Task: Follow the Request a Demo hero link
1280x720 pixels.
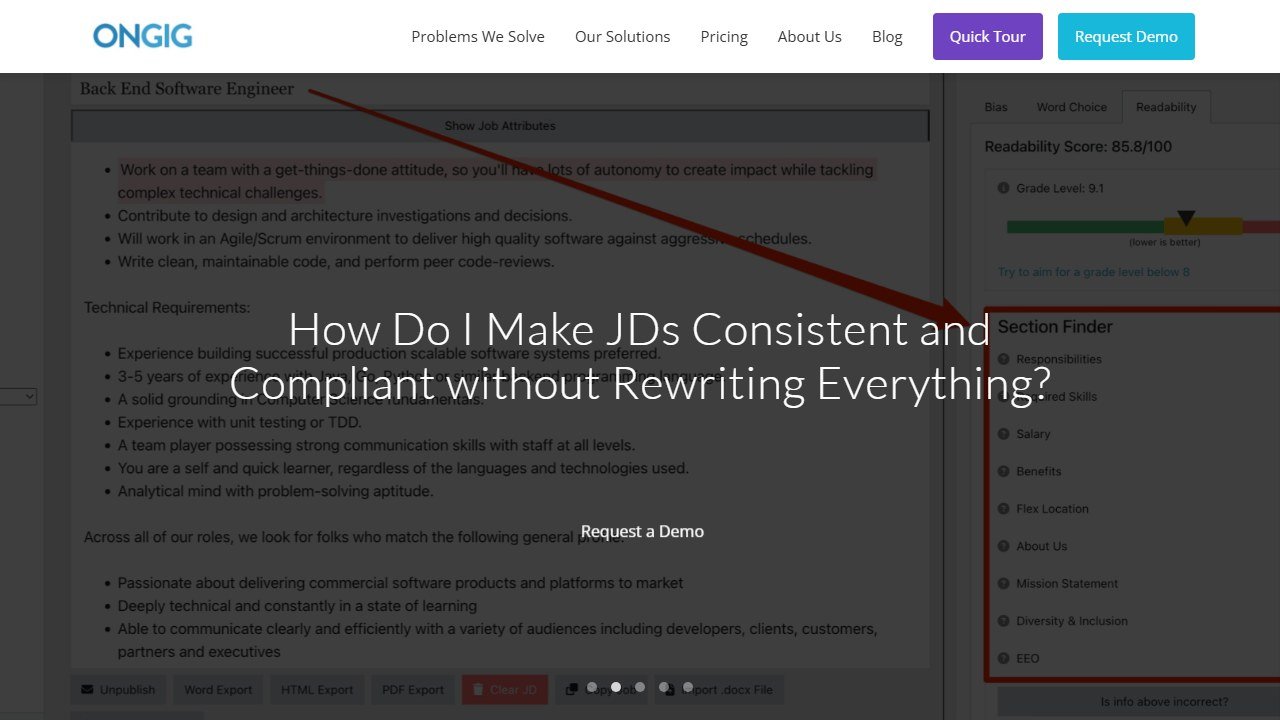Action: click(642, 531)
